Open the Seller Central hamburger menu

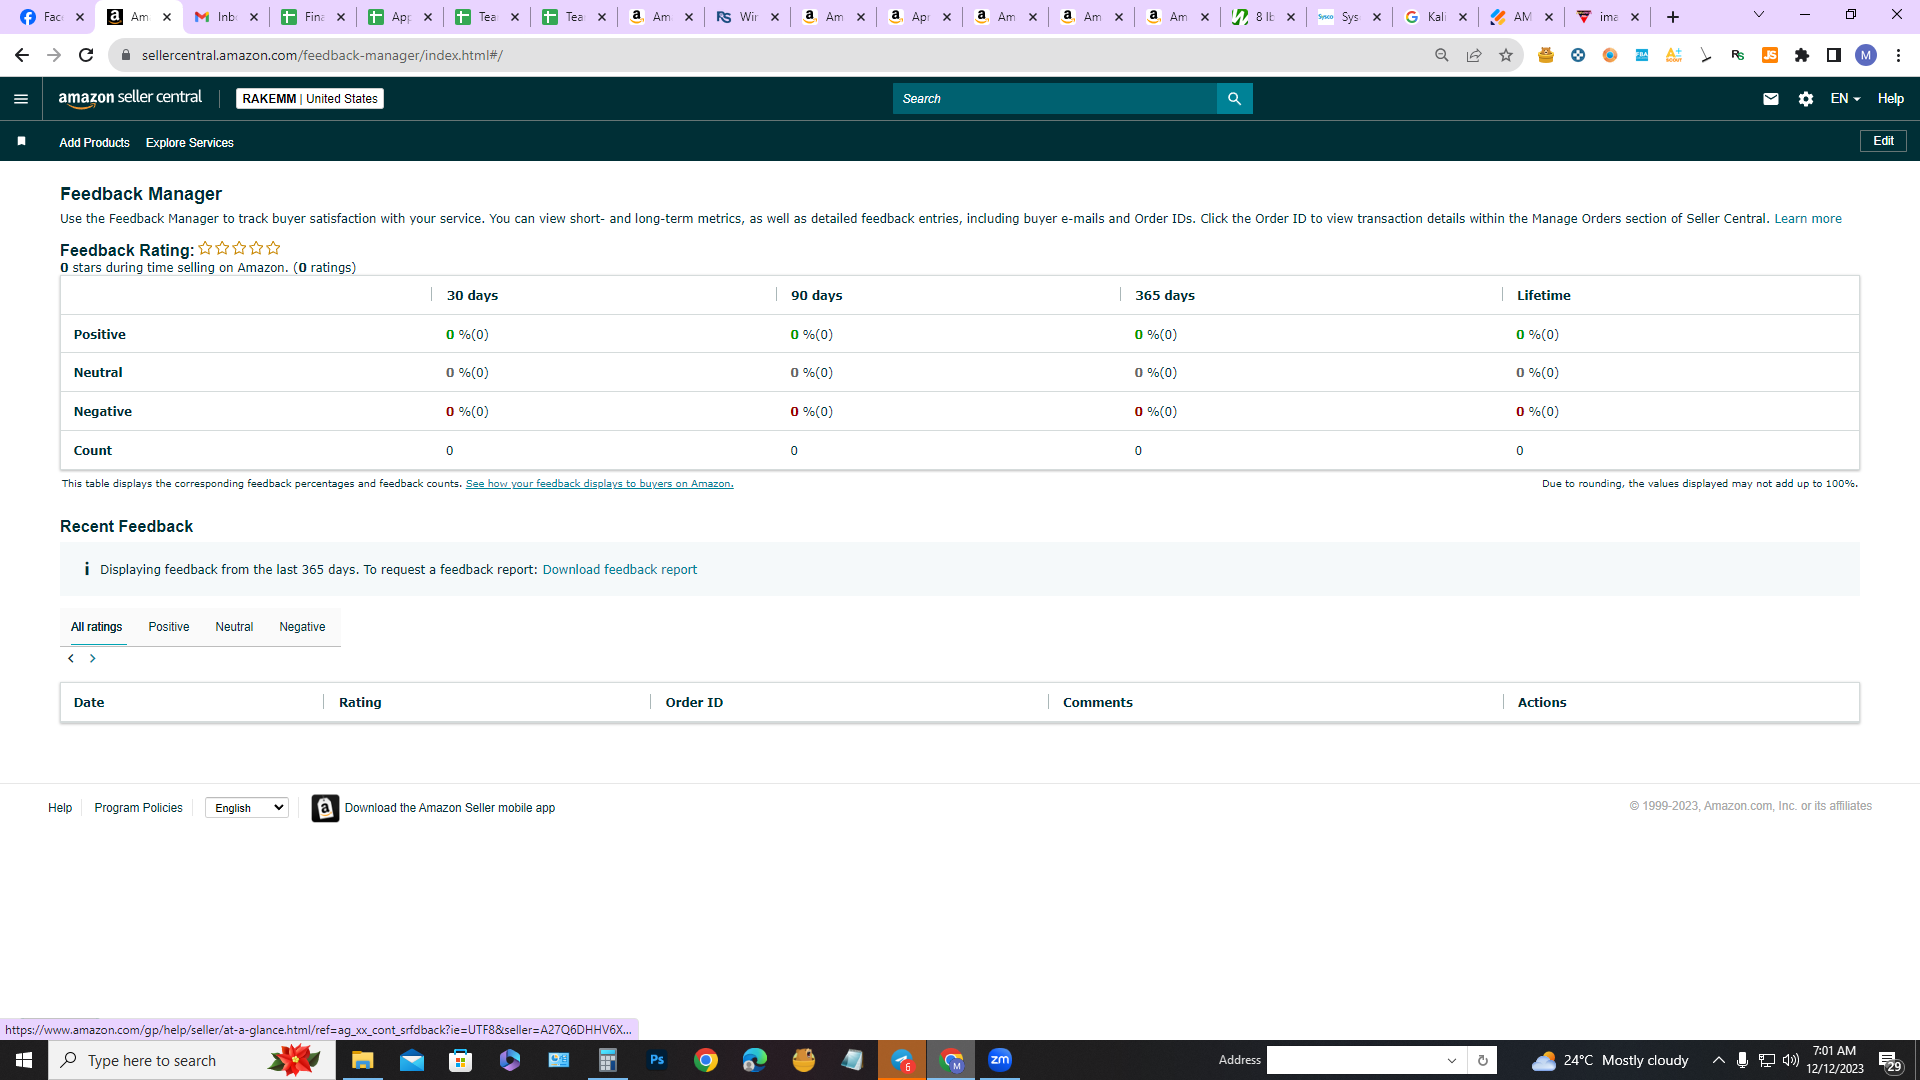(x=21, y=99)
